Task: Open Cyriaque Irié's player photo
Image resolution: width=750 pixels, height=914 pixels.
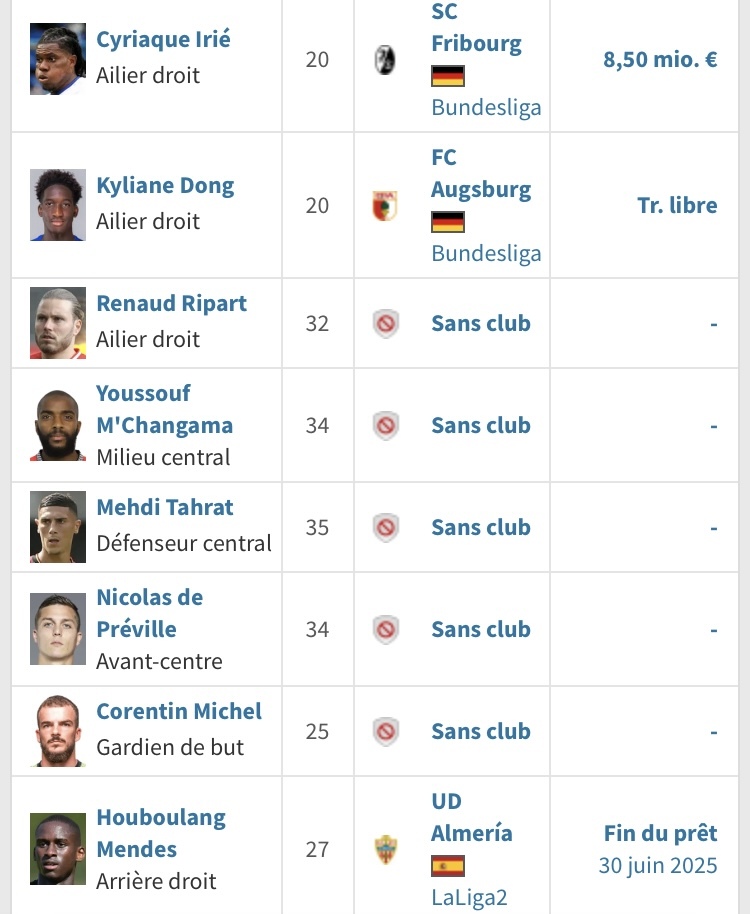Action: pyautogui.click(x=58, y=59)
